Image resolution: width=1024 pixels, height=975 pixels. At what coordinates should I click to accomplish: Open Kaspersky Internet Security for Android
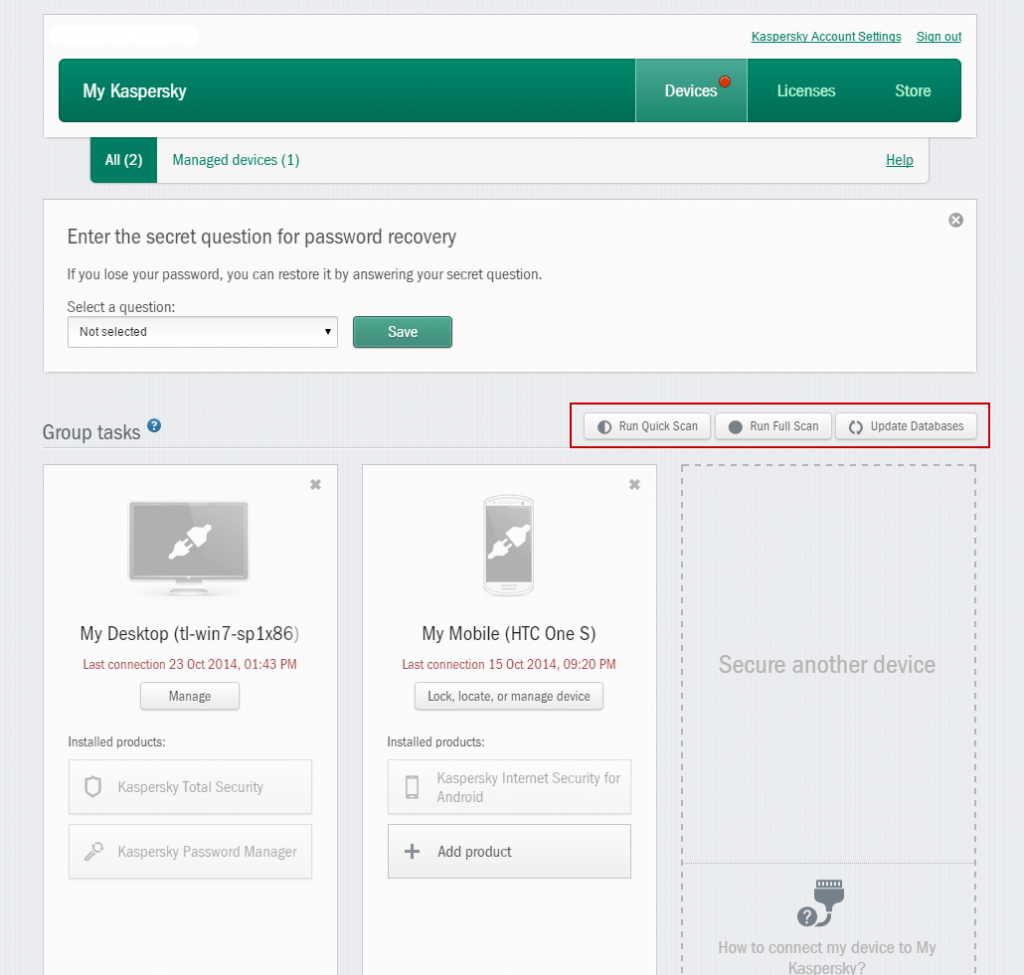tap(509, 787)
